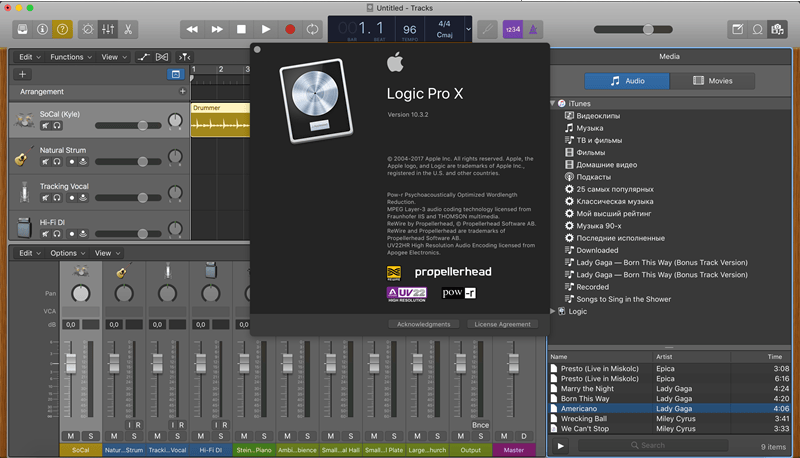
Task: Select Wrecking Ball song row
Action: 669,419
